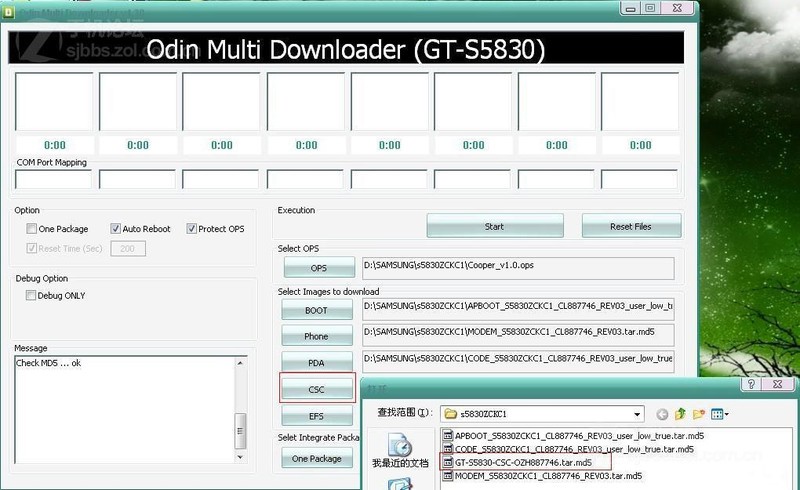
Task: Select APBOOT_S5830ZCKC1 user_low_true.tar.md5 file
Action: tap(579, 436)
